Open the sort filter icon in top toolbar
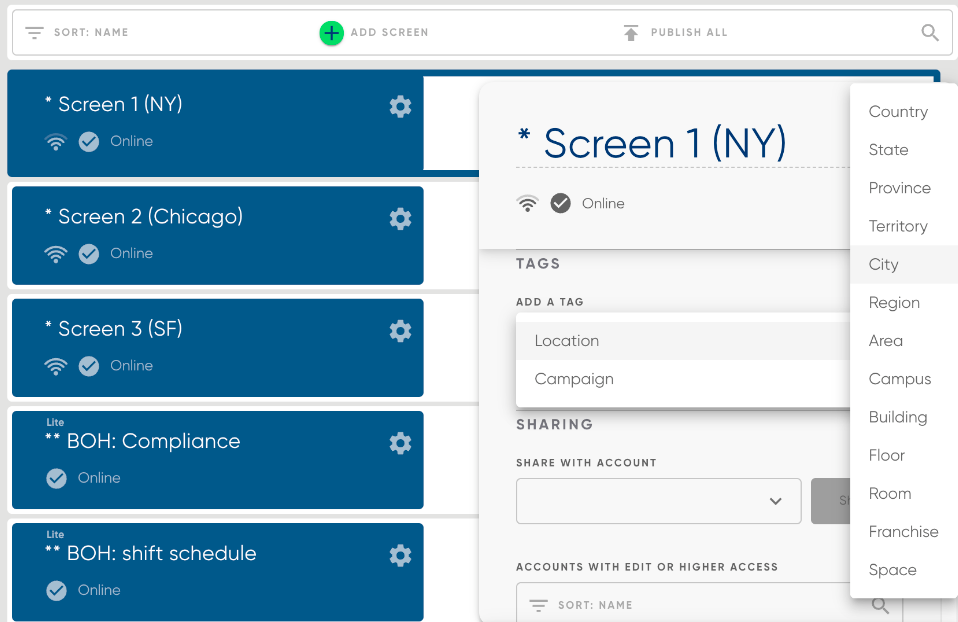This screenshot has width=958, height=622. tap(34, 32)
